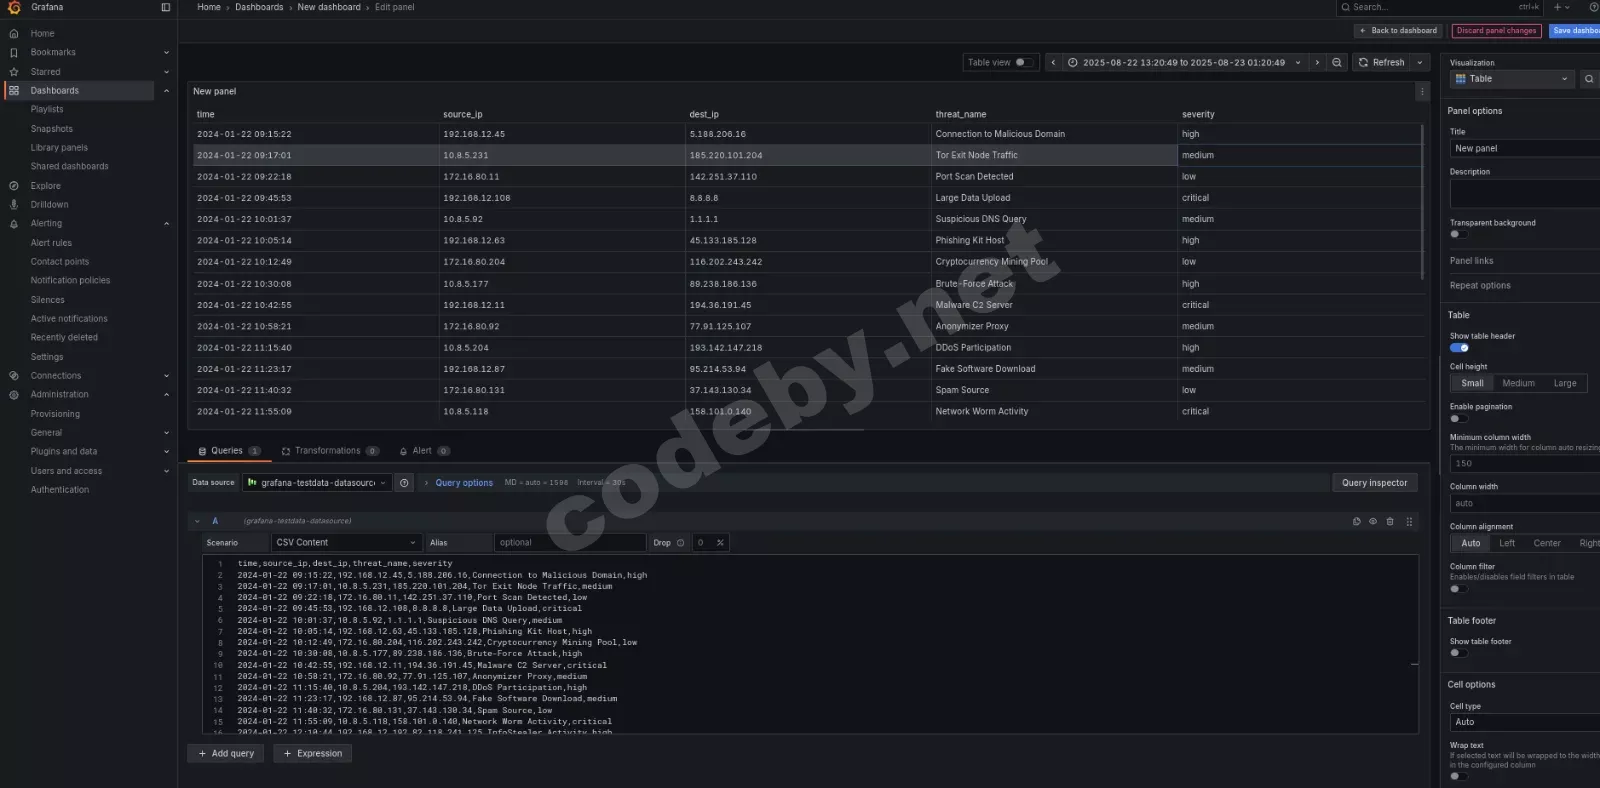Enable Show table footer switch

click(x=1458, y=653)
